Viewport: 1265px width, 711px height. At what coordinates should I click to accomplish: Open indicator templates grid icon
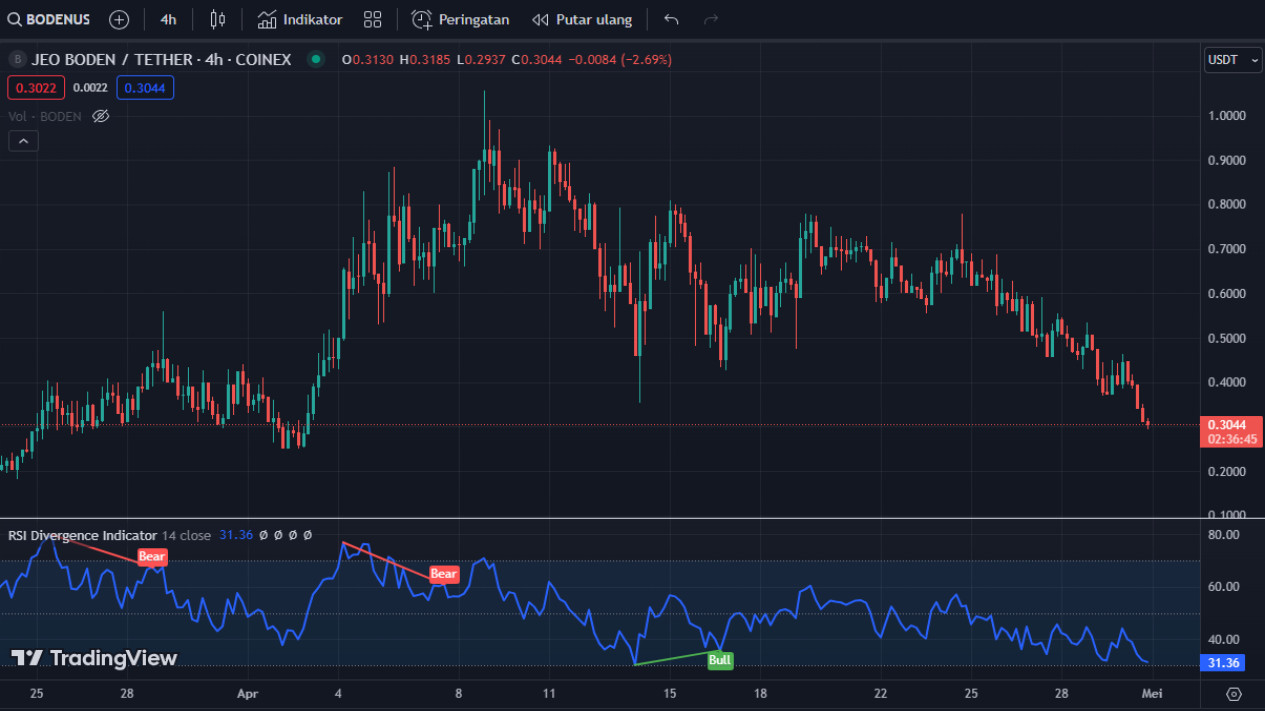click(x=373, y=19)
